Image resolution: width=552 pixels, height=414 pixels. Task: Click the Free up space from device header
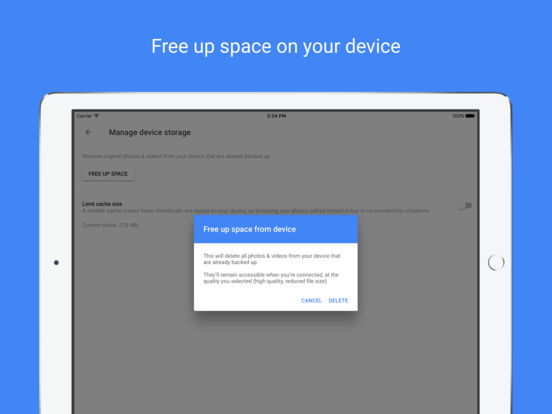[x=250, y=229]
